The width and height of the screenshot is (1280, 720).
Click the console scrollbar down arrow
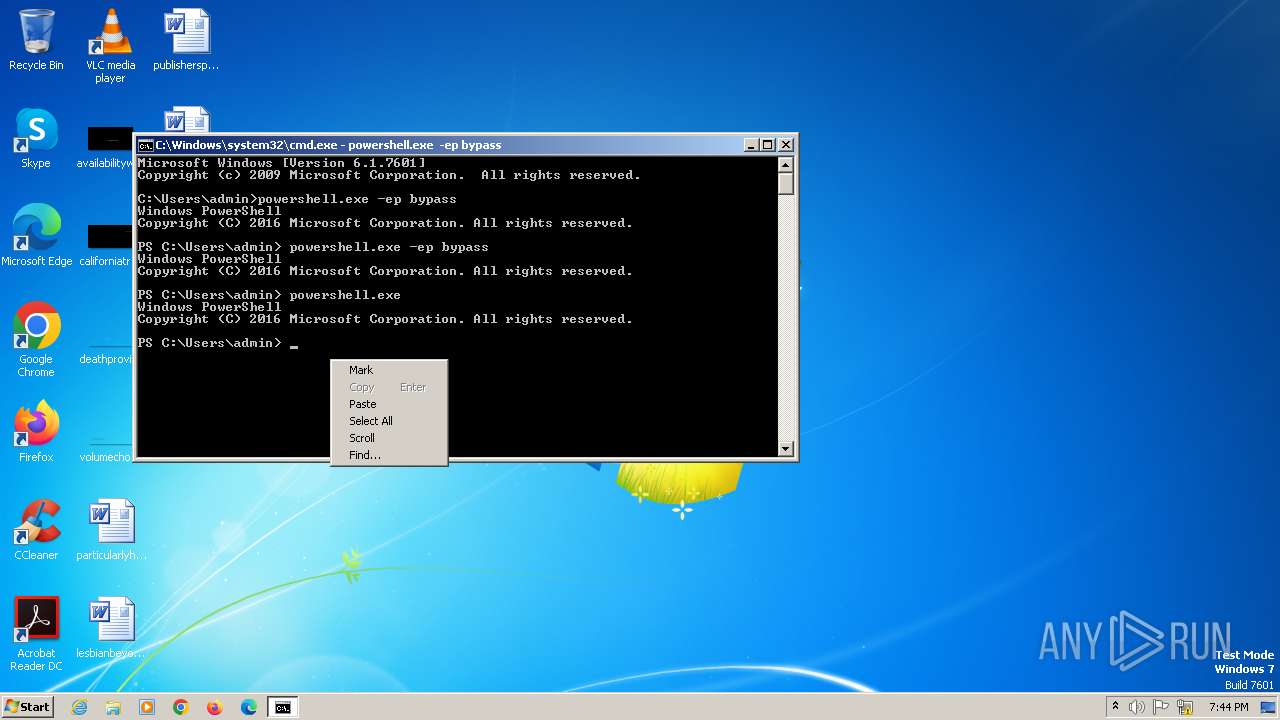786,449
